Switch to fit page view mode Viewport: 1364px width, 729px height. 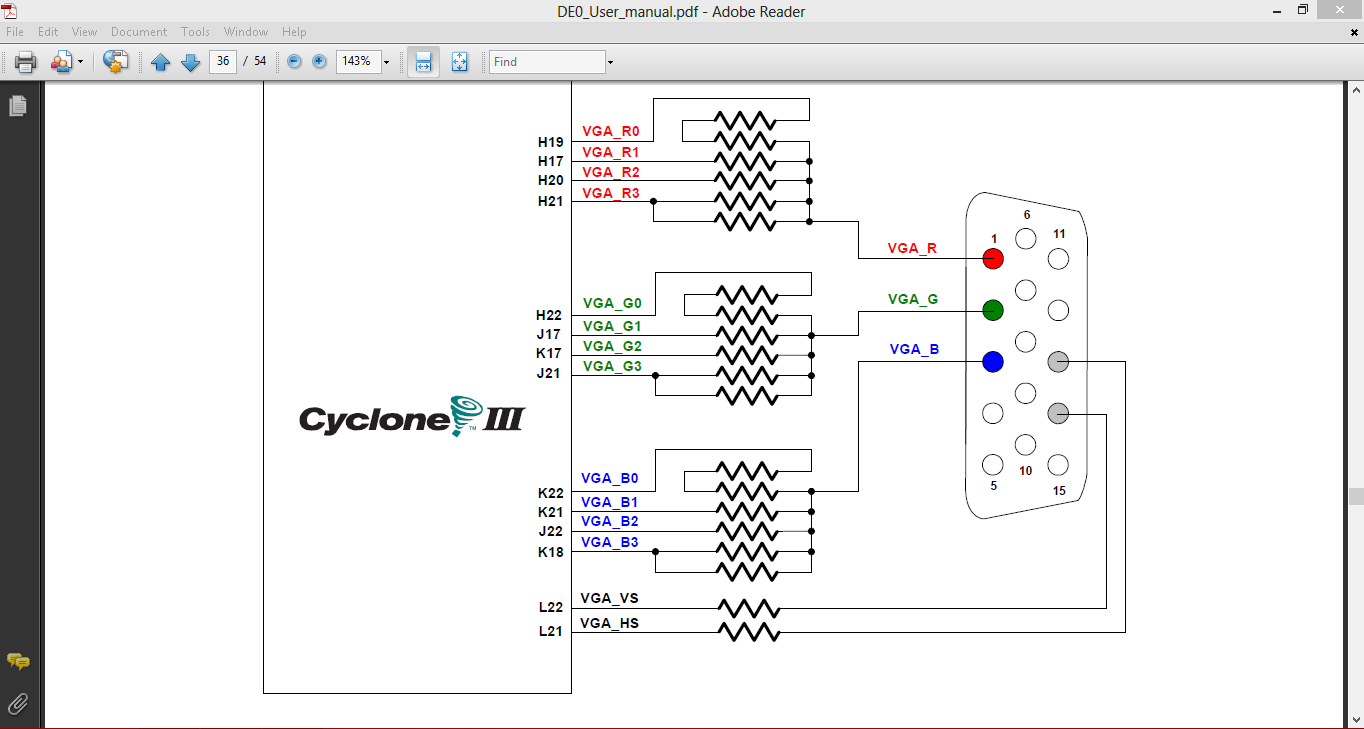coord(459,61)
